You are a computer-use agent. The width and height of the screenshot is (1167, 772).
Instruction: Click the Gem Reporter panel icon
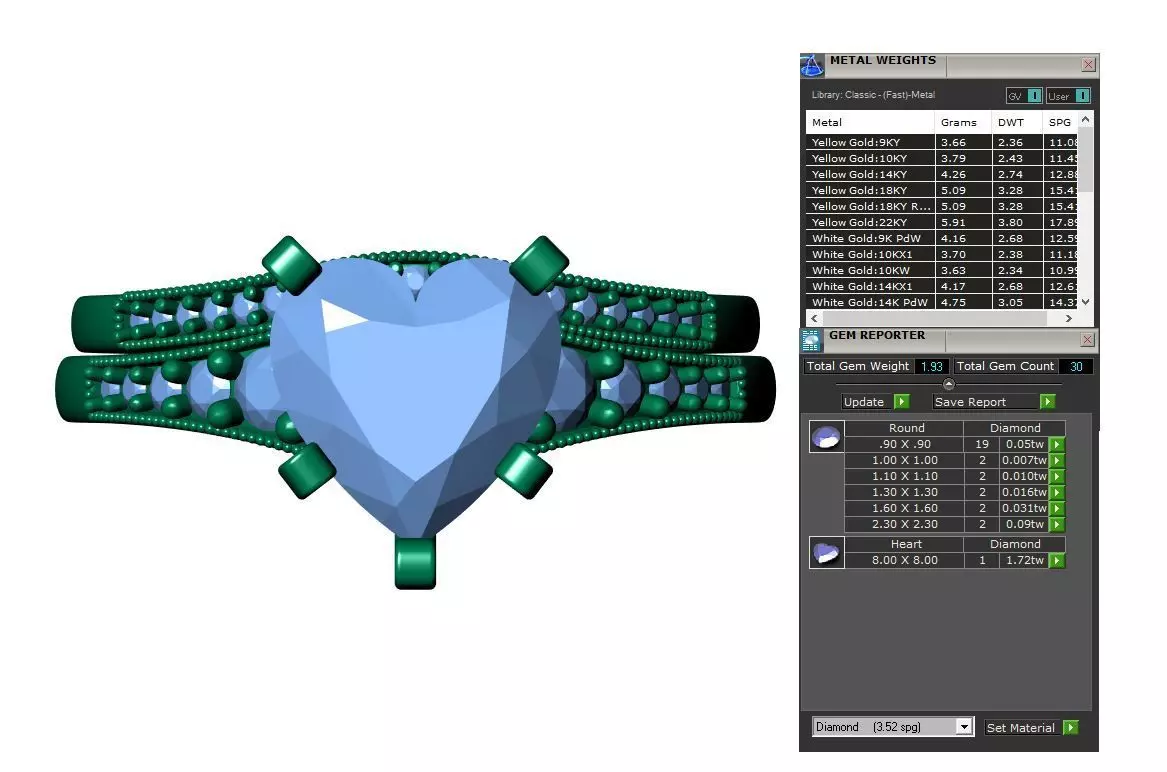click(810, 340)
